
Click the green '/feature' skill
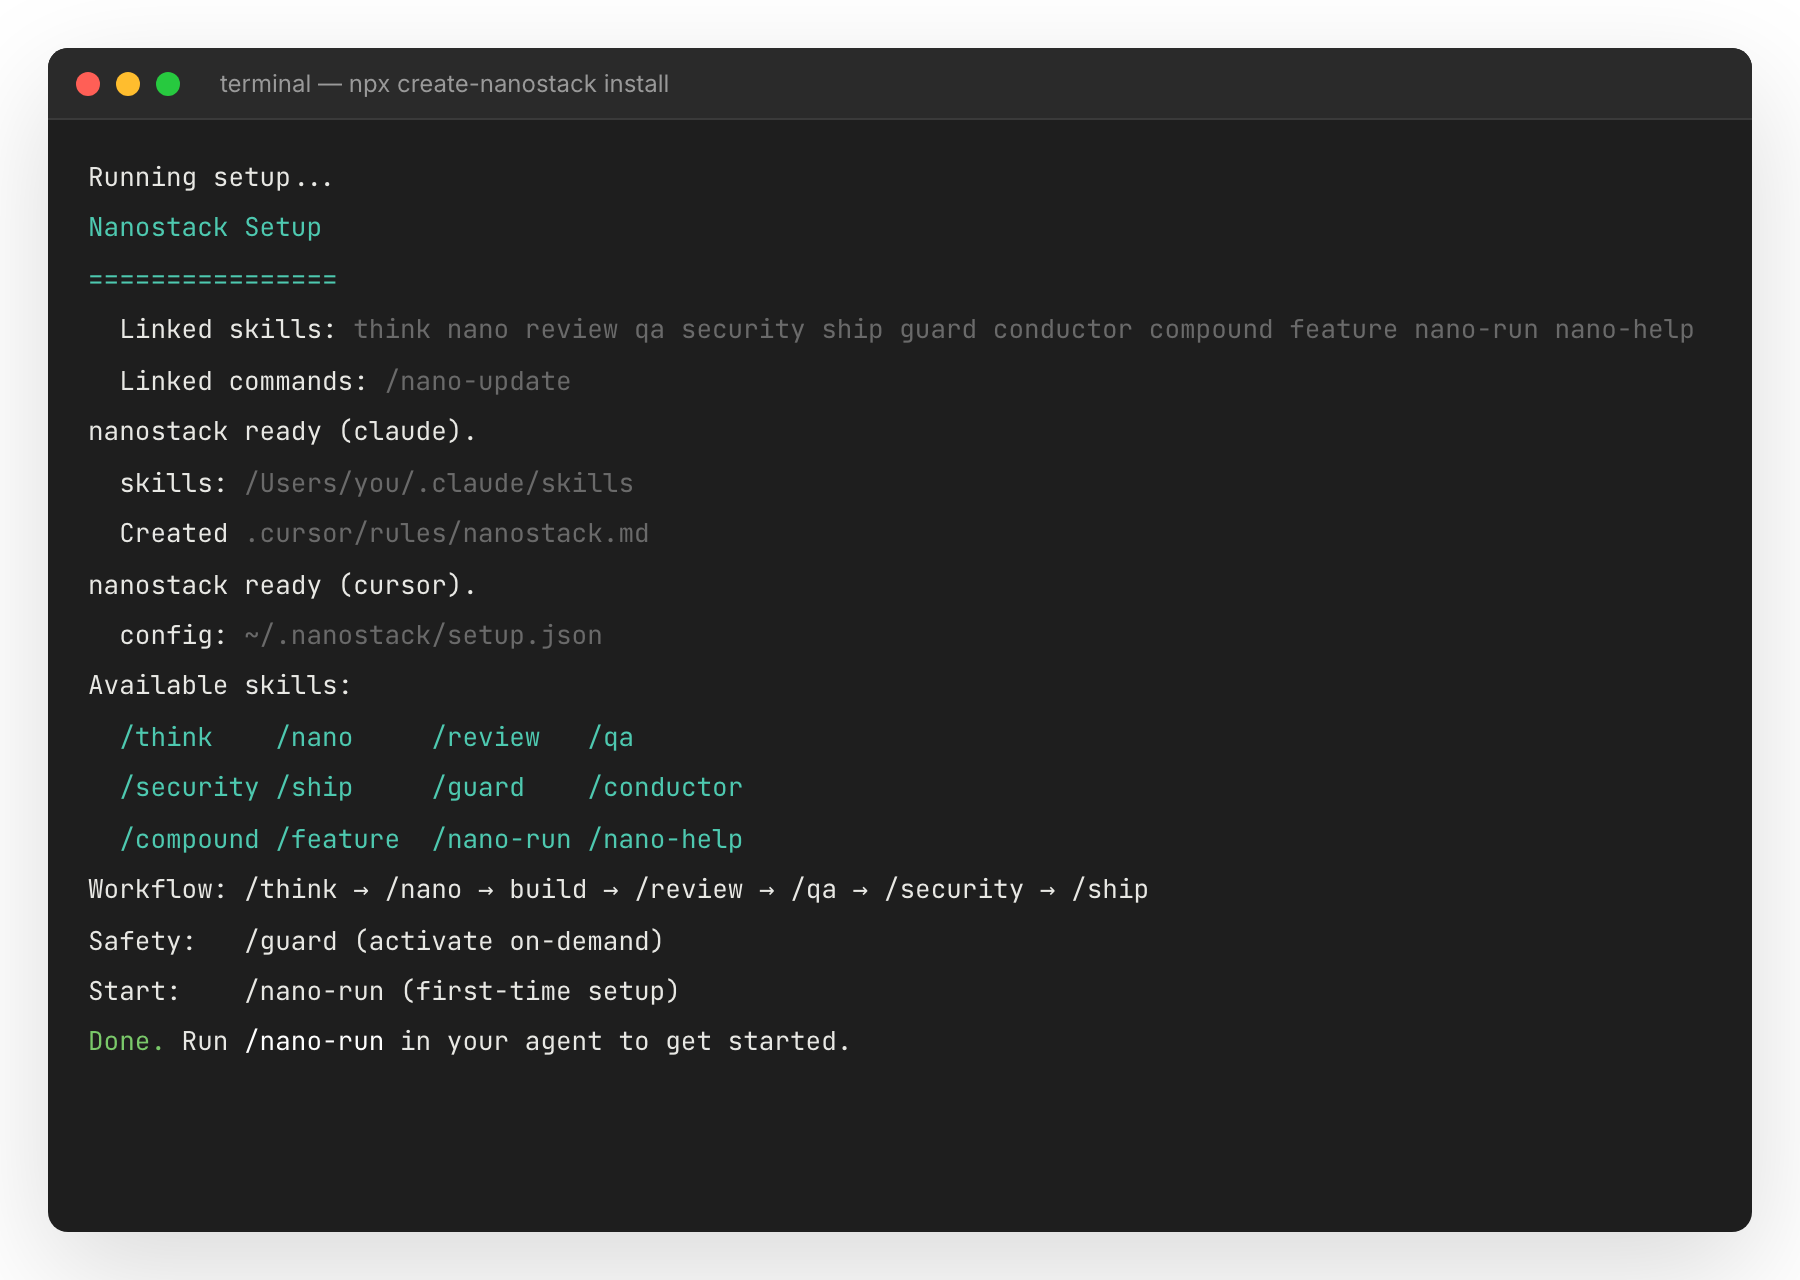337,840
